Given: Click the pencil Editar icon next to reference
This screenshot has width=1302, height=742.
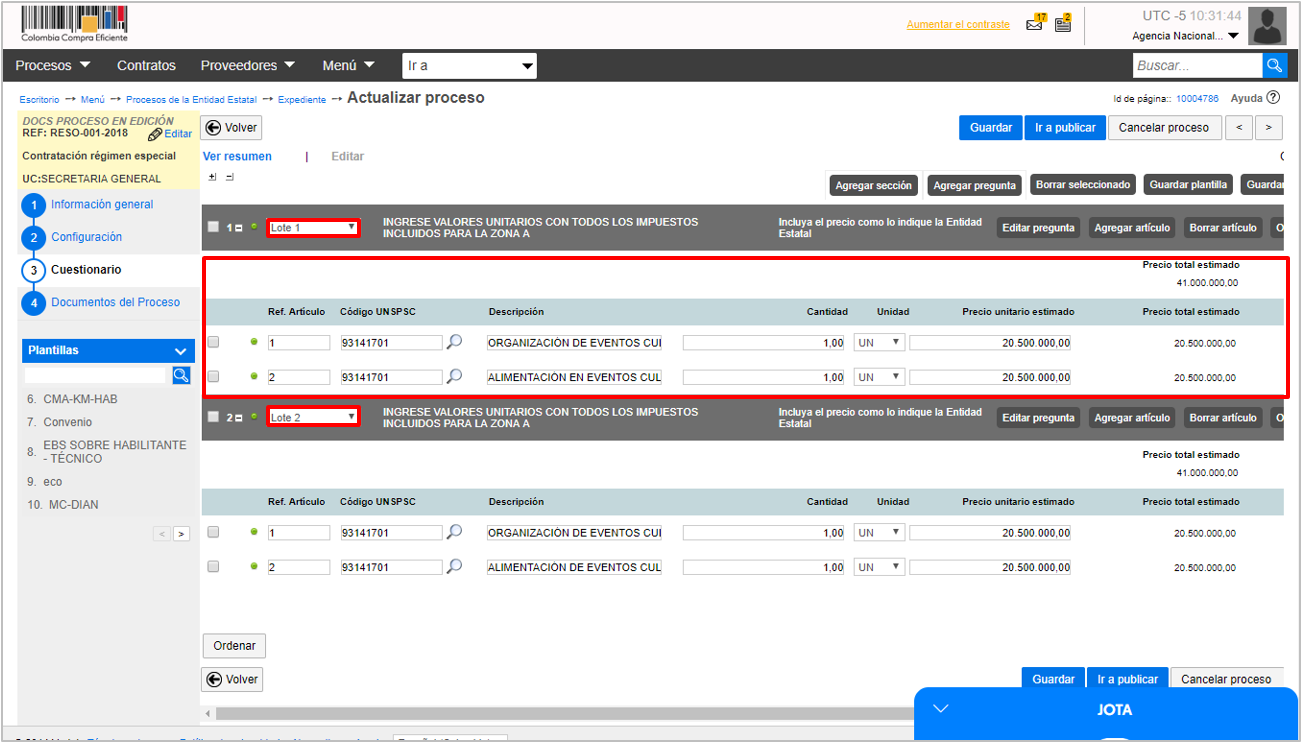Looking at the screenshot, I should (155, 134).
